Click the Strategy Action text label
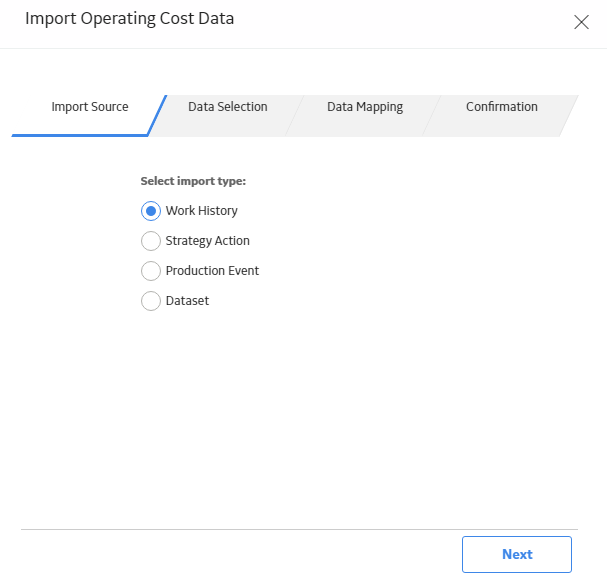 point(207,241)
